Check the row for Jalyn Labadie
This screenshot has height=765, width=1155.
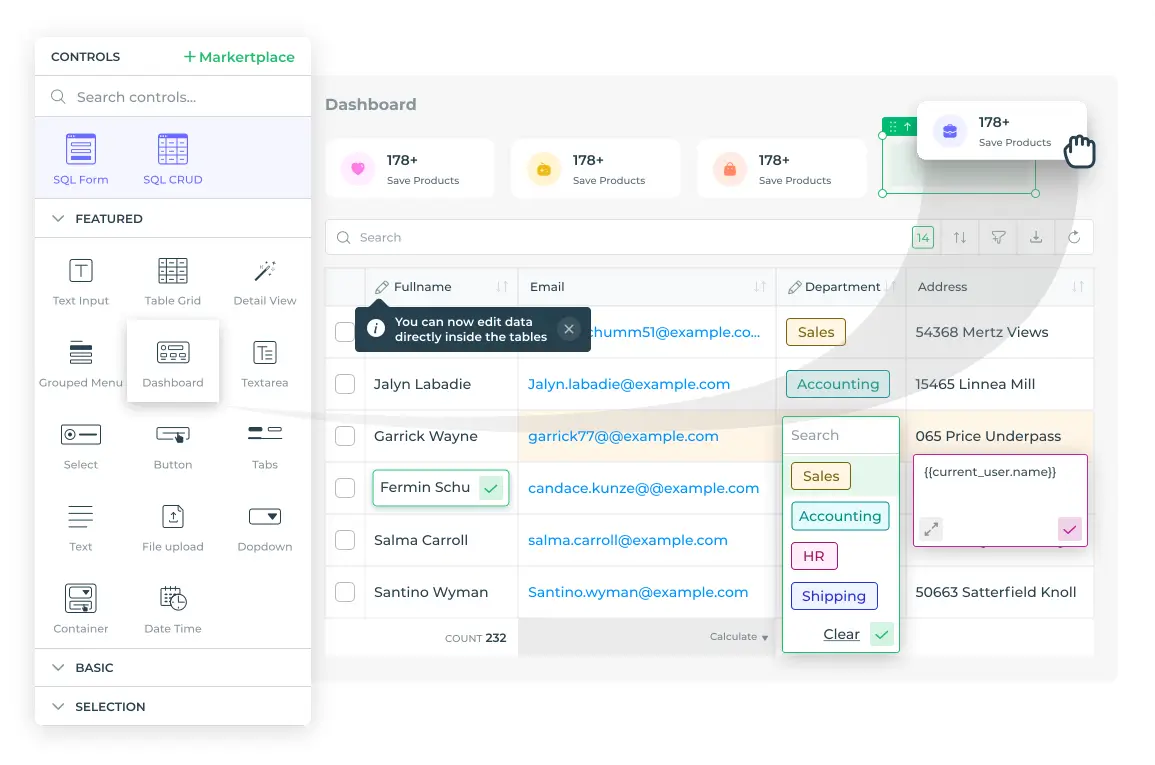click(x=345, y=384)
